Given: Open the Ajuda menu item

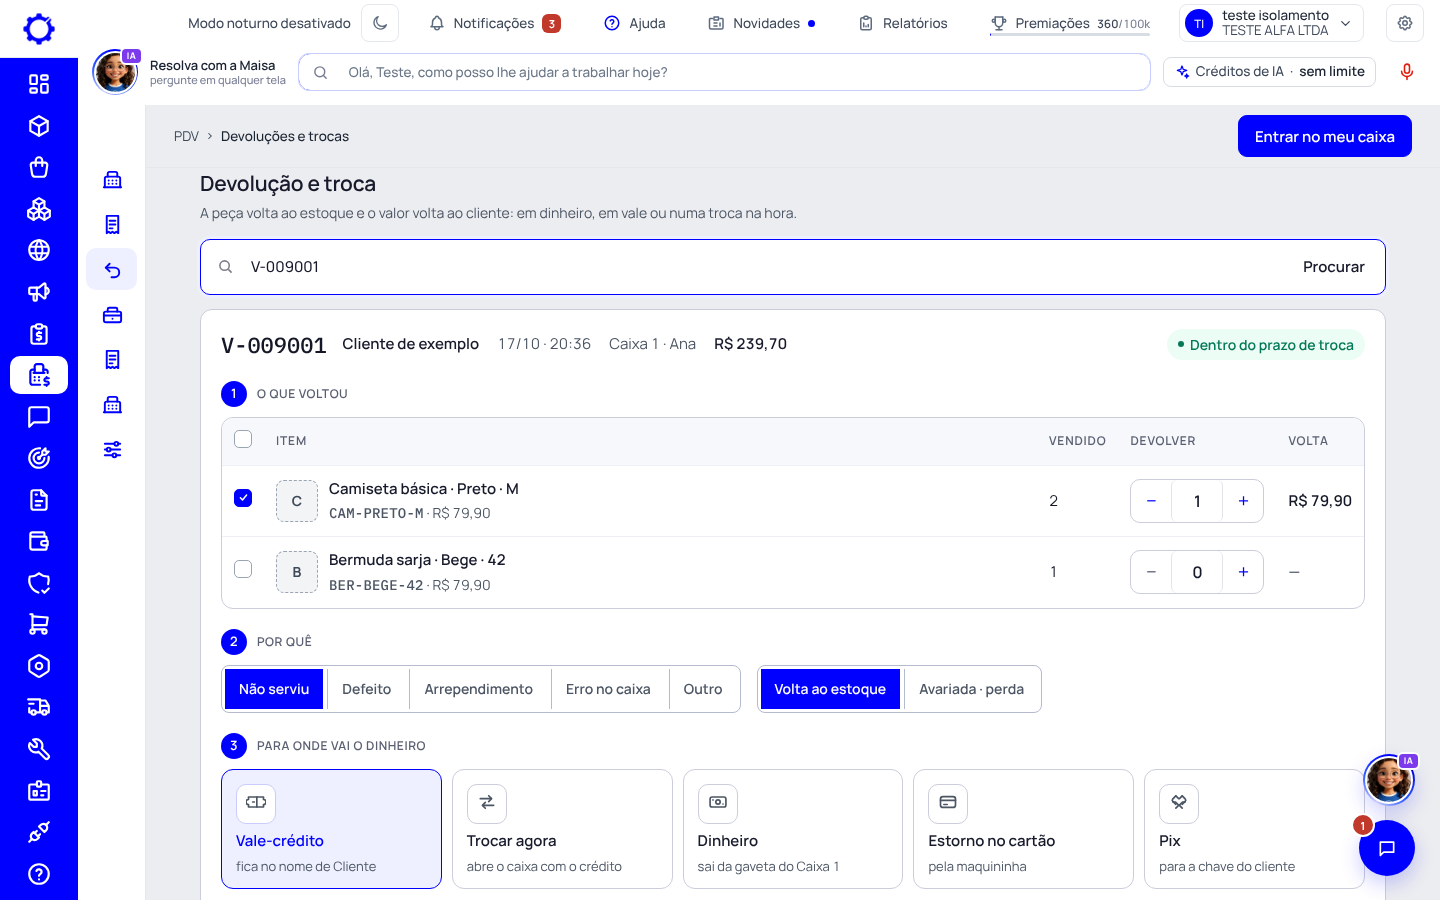Looking at the screenshot, I should click(x=635, y=23).
